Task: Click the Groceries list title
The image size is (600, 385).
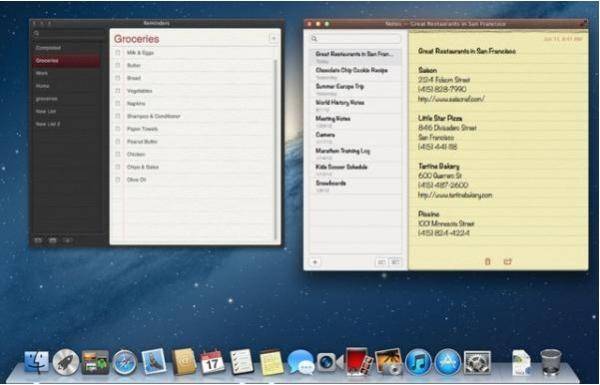Action: [x=137, y=39]
